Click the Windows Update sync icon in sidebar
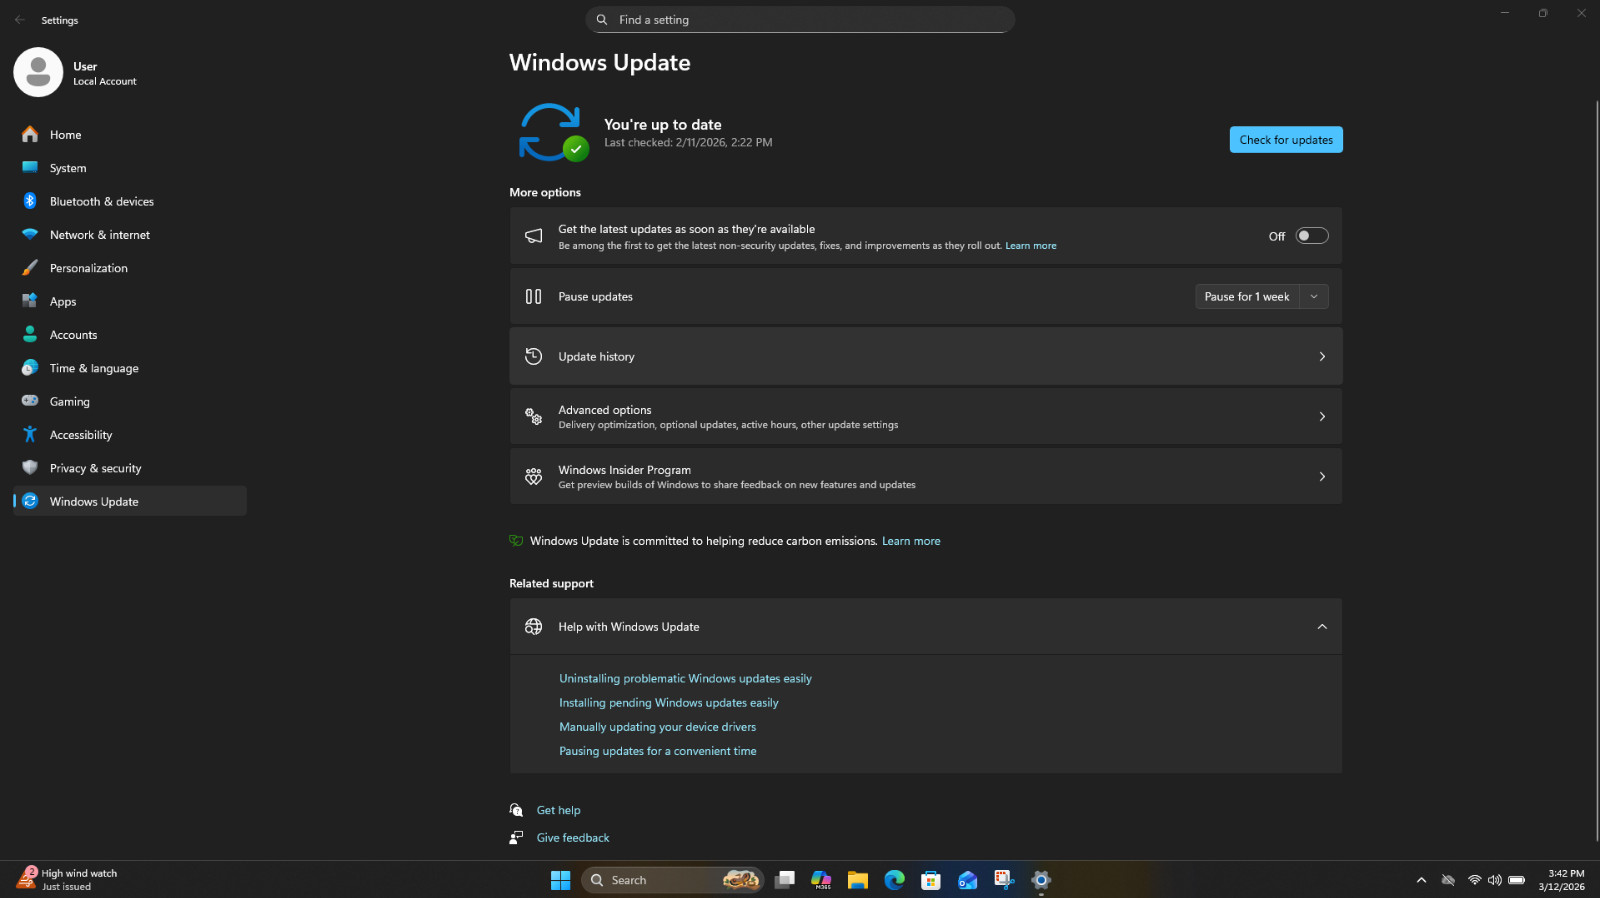 (x=30, y=501)
